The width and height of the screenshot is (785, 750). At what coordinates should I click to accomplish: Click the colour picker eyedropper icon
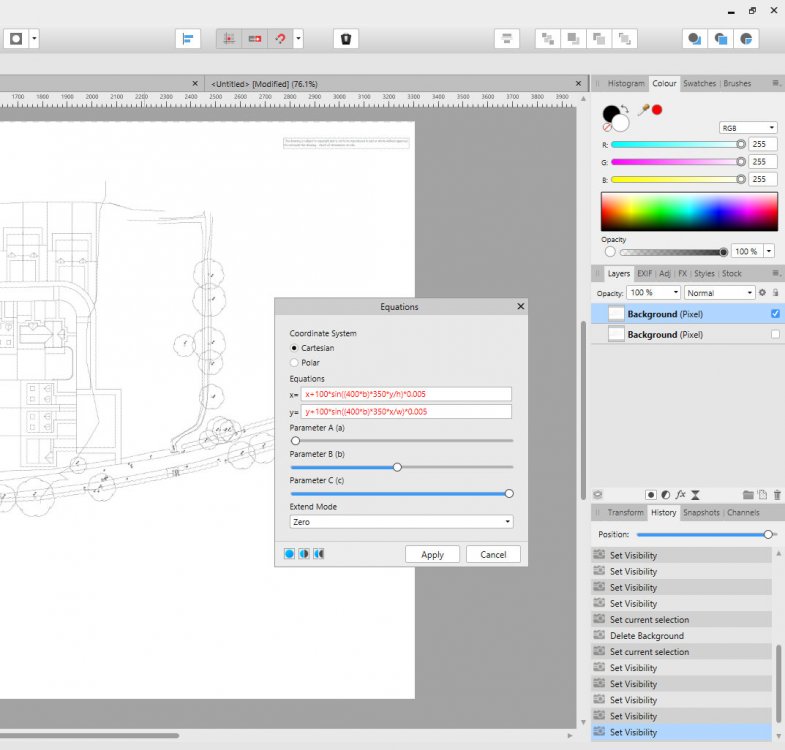coord(643,110)
